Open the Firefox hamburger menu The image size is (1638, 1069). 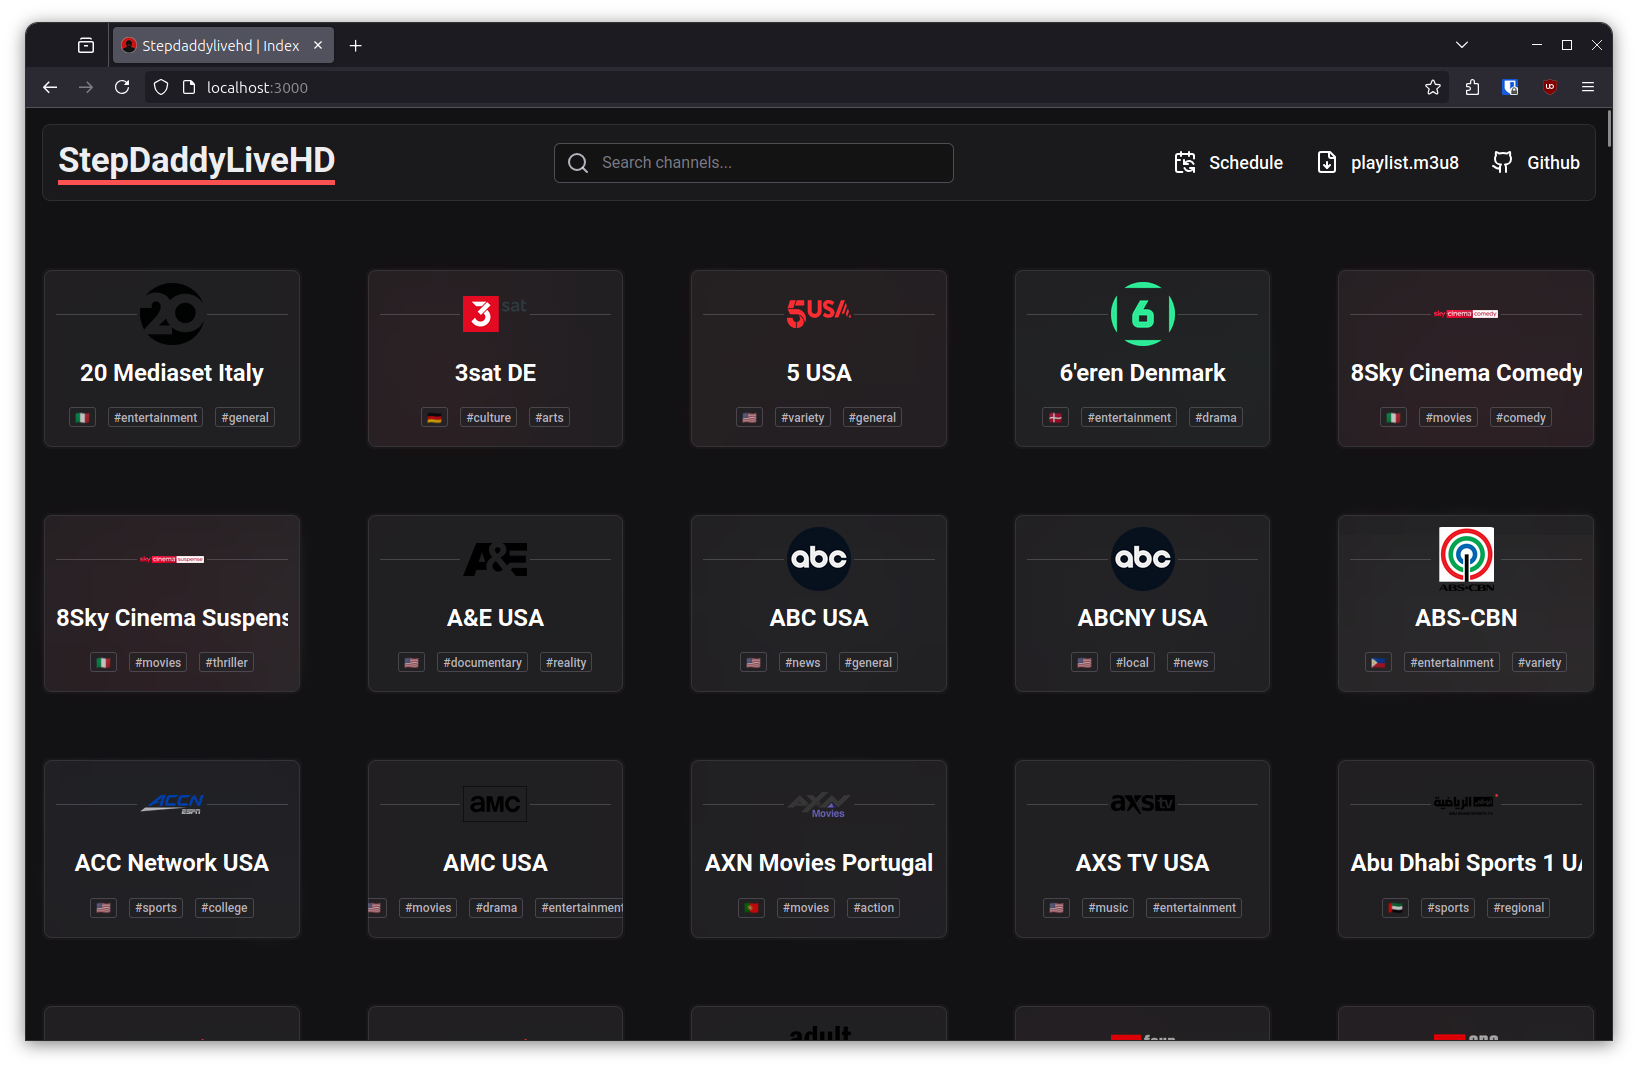[1588, 87]
